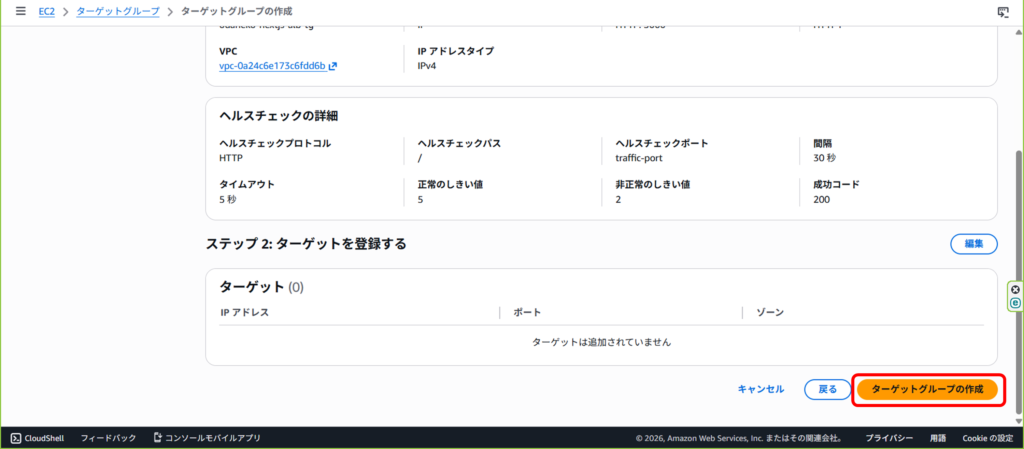
Task: Click external link icon beside the VPC ID
Action: point(333,67)
